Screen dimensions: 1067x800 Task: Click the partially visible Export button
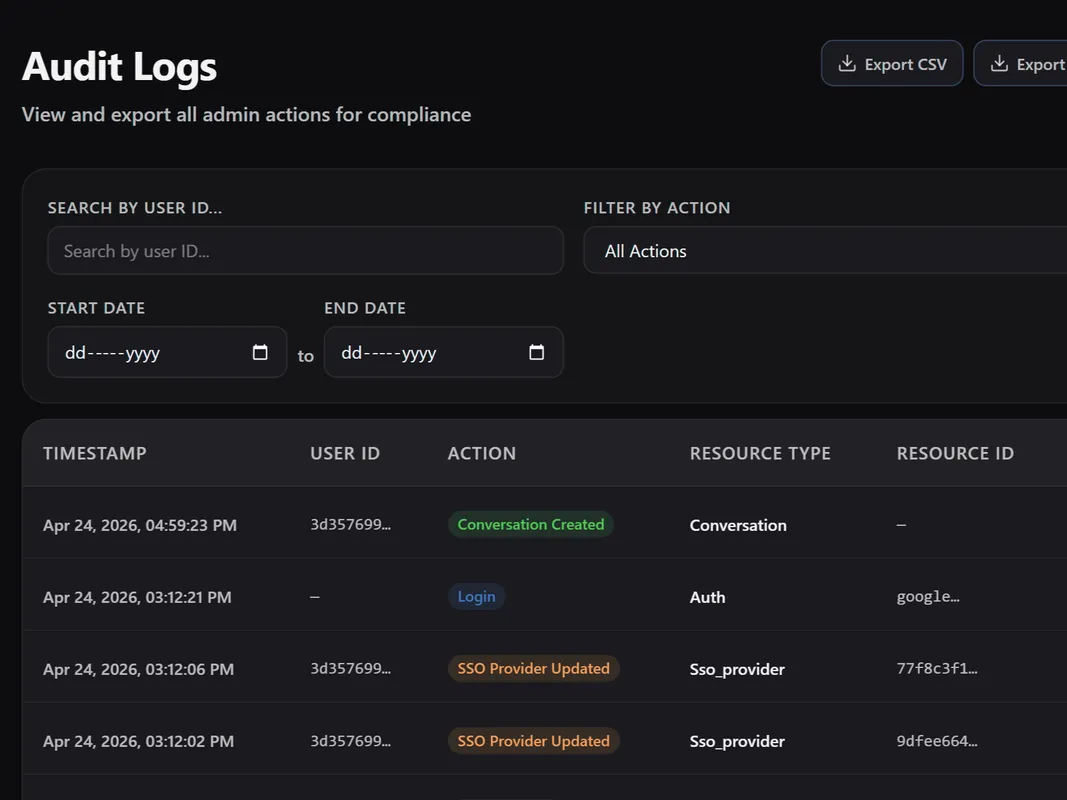[1021, 64]
